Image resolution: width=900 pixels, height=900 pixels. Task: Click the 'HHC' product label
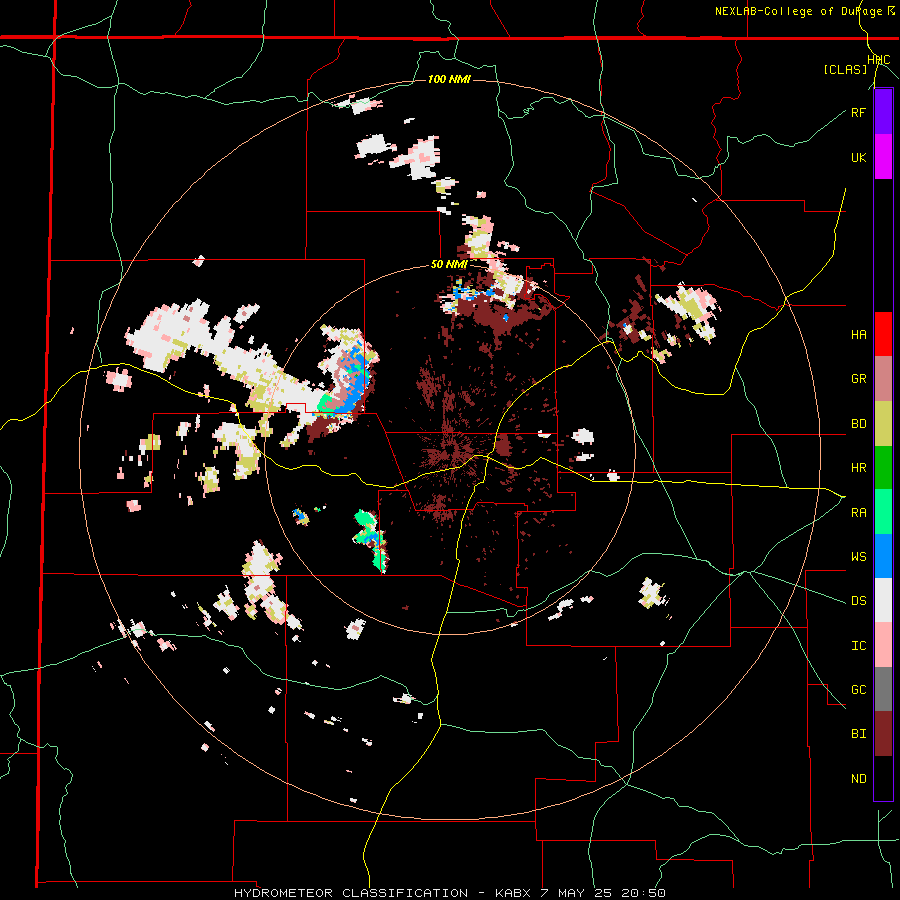coord(878,60)
